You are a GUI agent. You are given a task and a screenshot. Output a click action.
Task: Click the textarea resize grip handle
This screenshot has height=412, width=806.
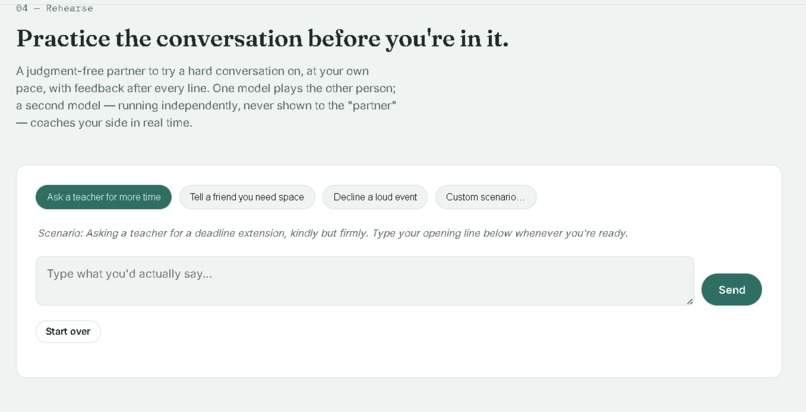pos(690,302)
